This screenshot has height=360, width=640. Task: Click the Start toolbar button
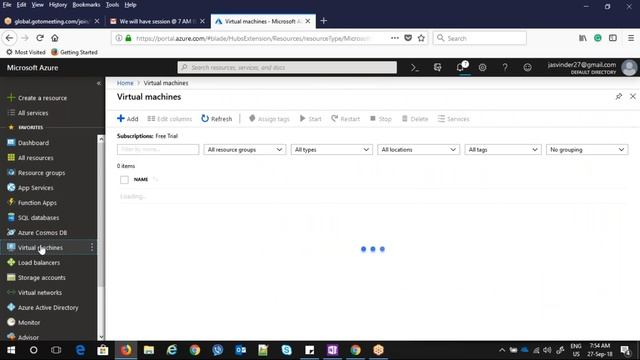pyautogui.click(x=311, y=119)
